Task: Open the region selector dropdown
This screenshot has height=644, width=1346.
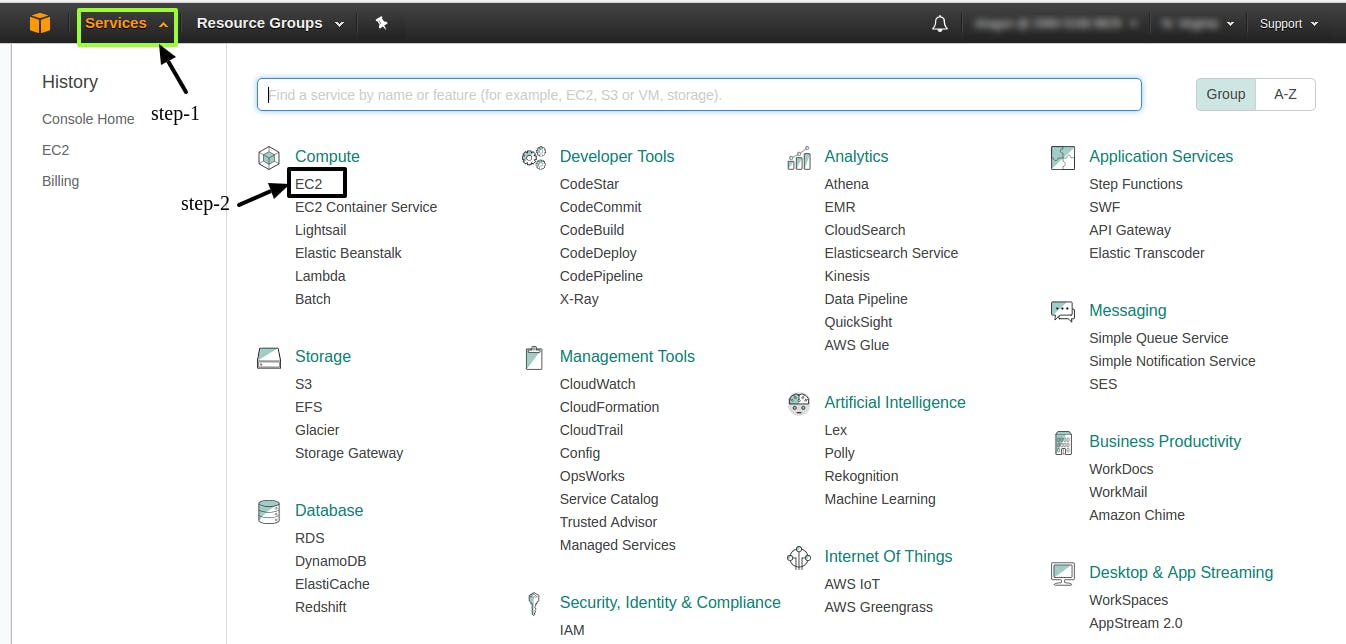Action: pos(1197,22)
